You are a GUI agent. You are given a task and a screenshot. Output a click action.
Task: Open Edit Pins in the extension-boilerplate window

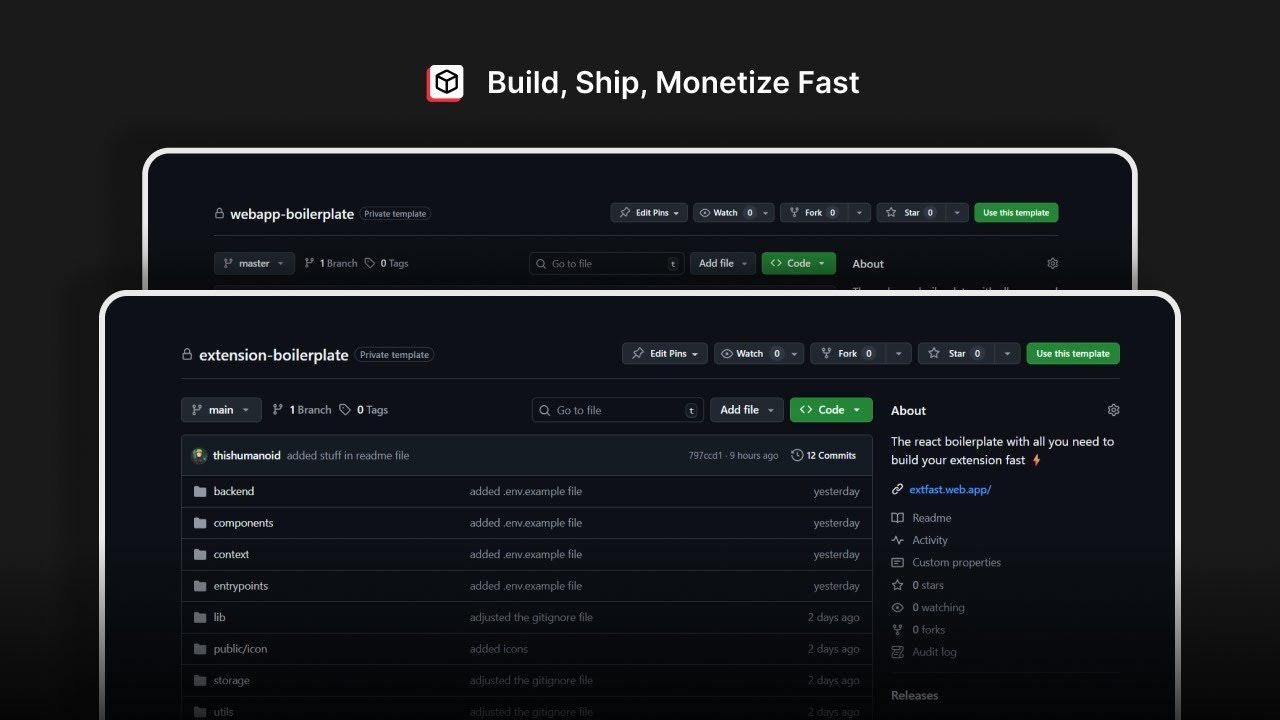tap(665, 354)
